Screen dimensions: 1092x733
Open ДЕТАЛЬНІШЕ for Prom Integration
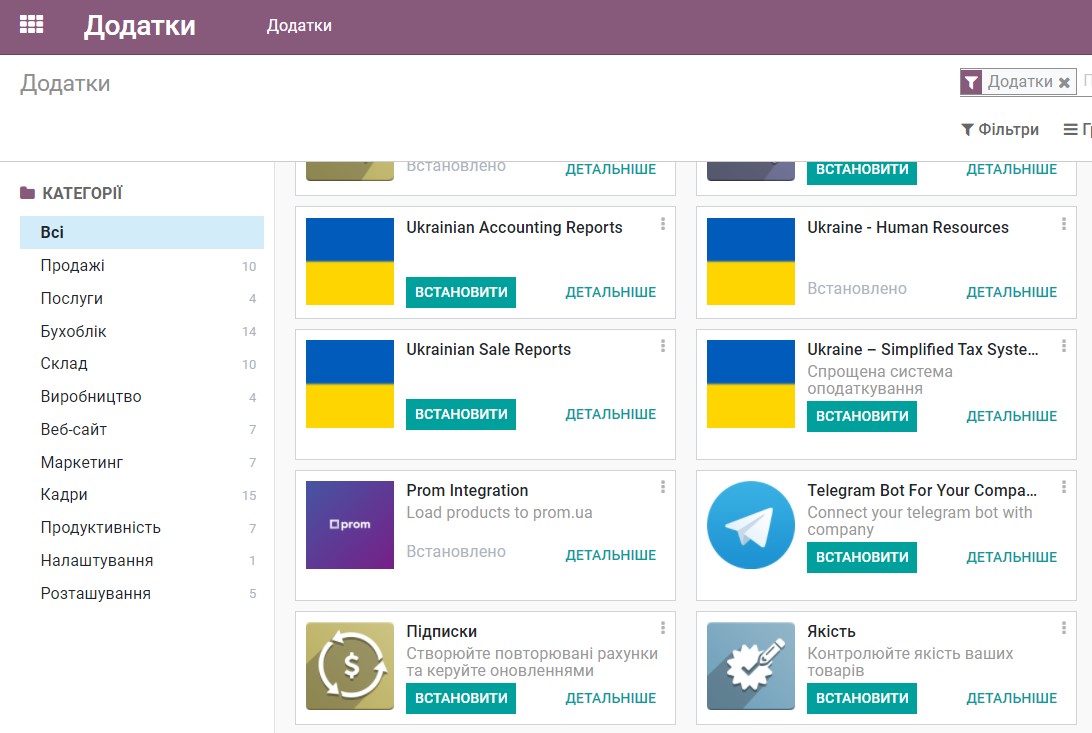pyautogui.click(x=611, y=556)
